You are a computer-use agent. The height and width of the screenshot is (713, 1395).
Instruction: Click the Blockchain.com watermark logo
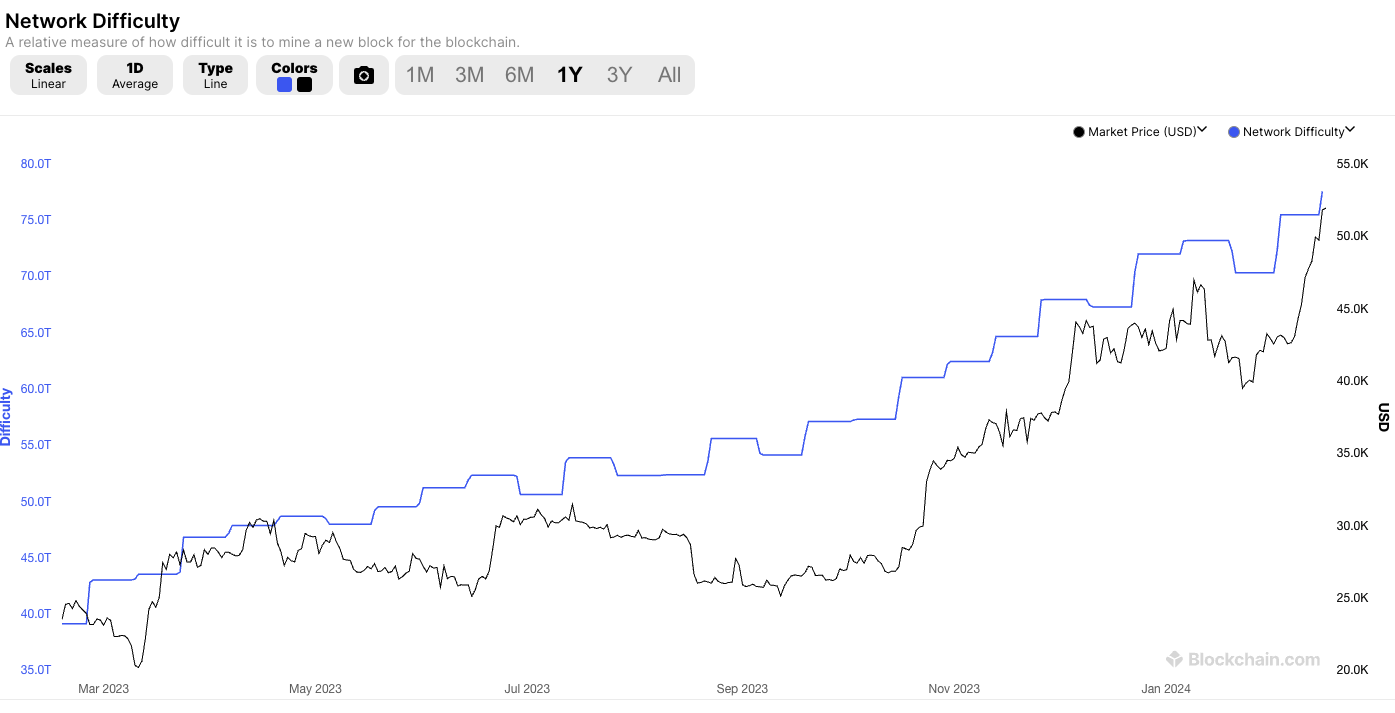tap(1243, 660)
